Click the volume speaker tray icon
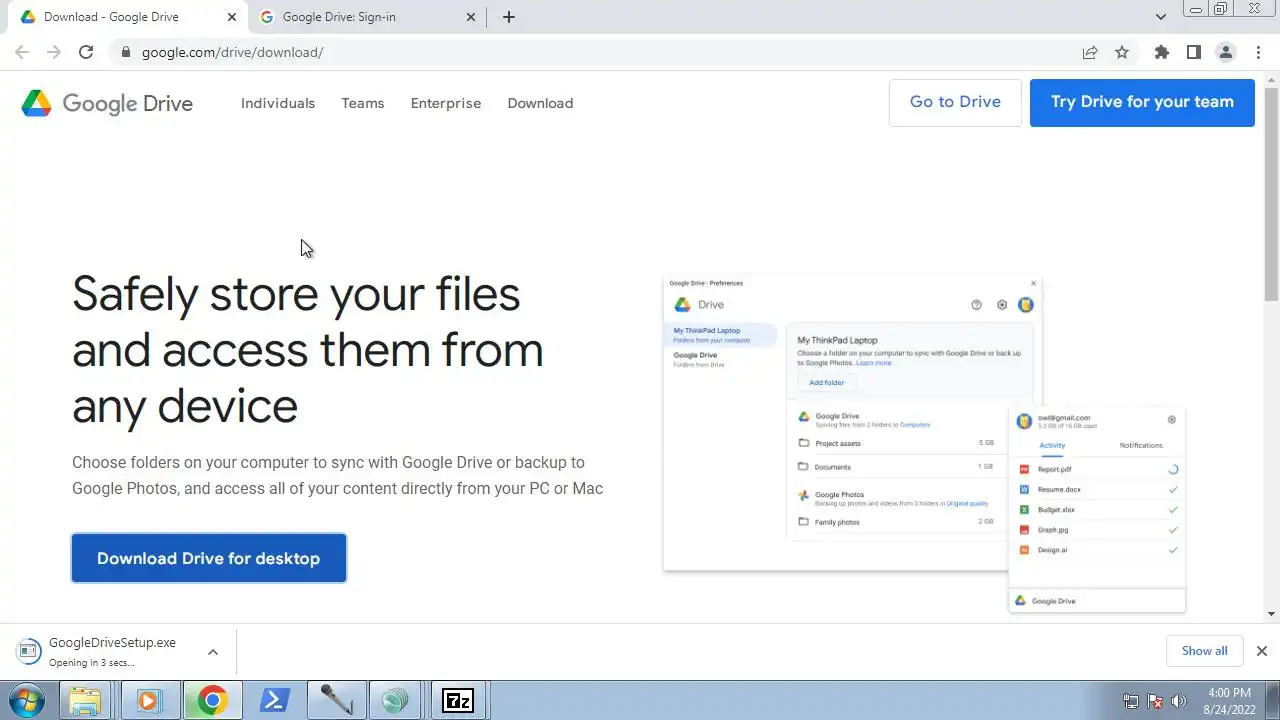The height and width of the screenshot is (720, 1280). tap(1179, 701)
